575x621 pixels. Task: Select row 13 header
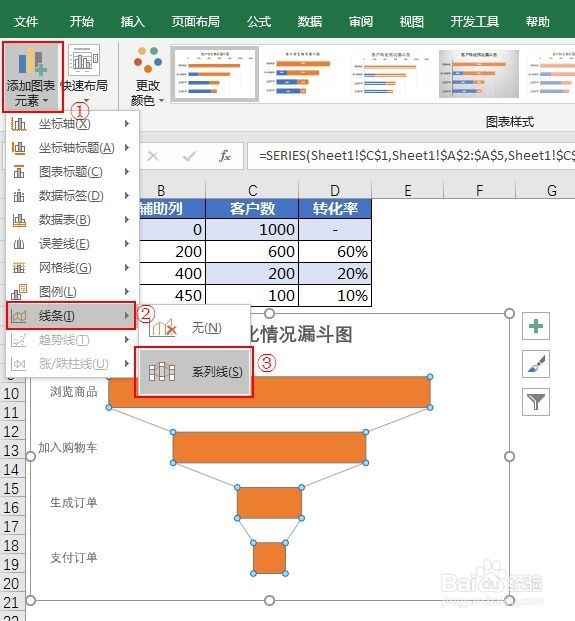(x=12, y=450)
